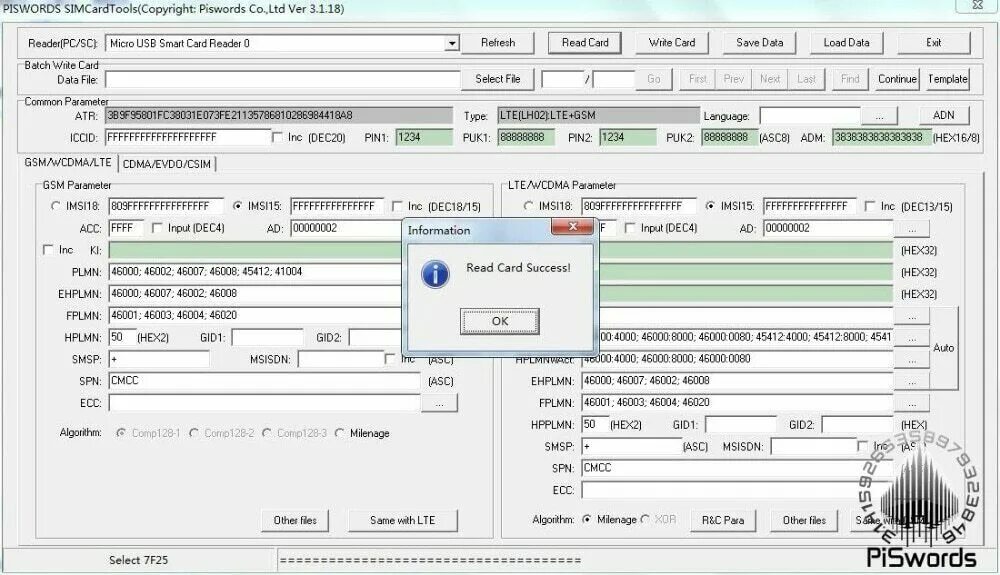The height and width of the screenshot is (575, 1000).
Task: Open LTE FPLMN browse (...) button
Action: click(x=912, y=403)
